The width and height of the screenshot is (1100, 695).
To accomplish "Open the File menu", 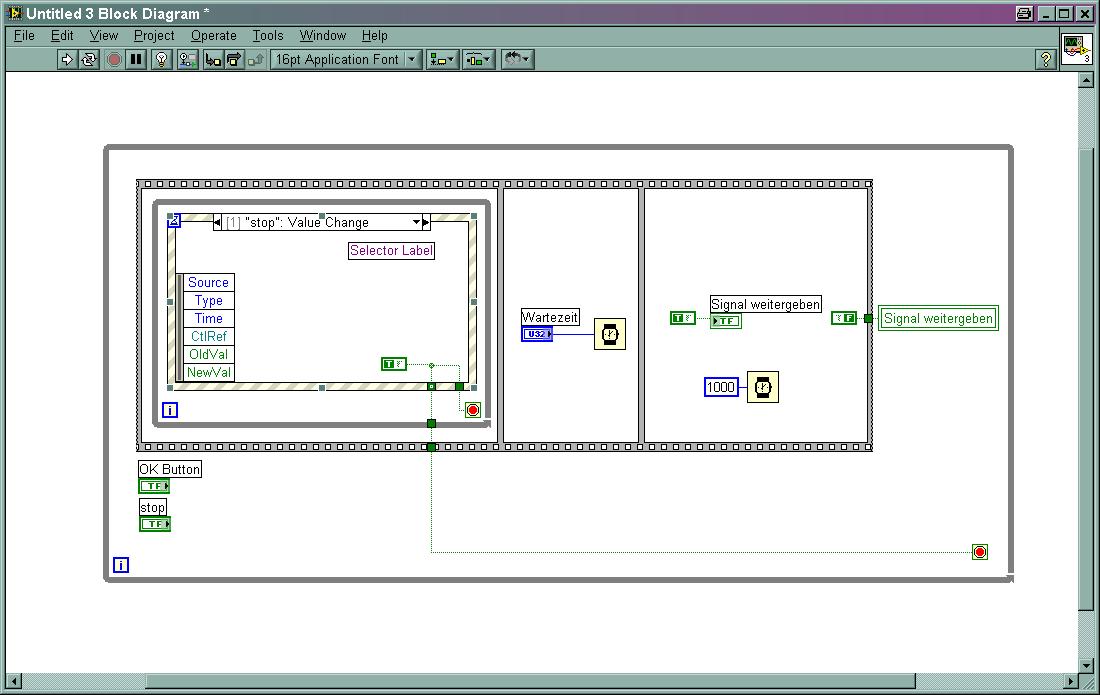I will pyautogui.click(x=24, y=36).
